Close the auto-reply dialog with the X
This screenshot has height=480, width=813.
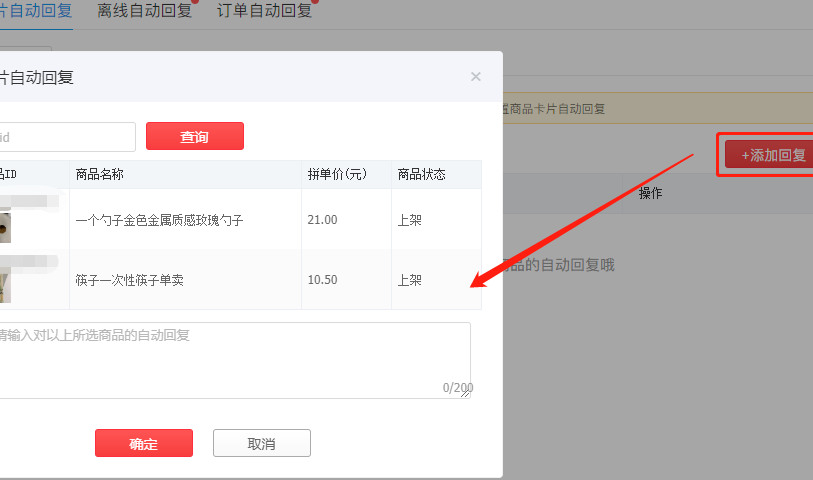(x=476, y=77)
